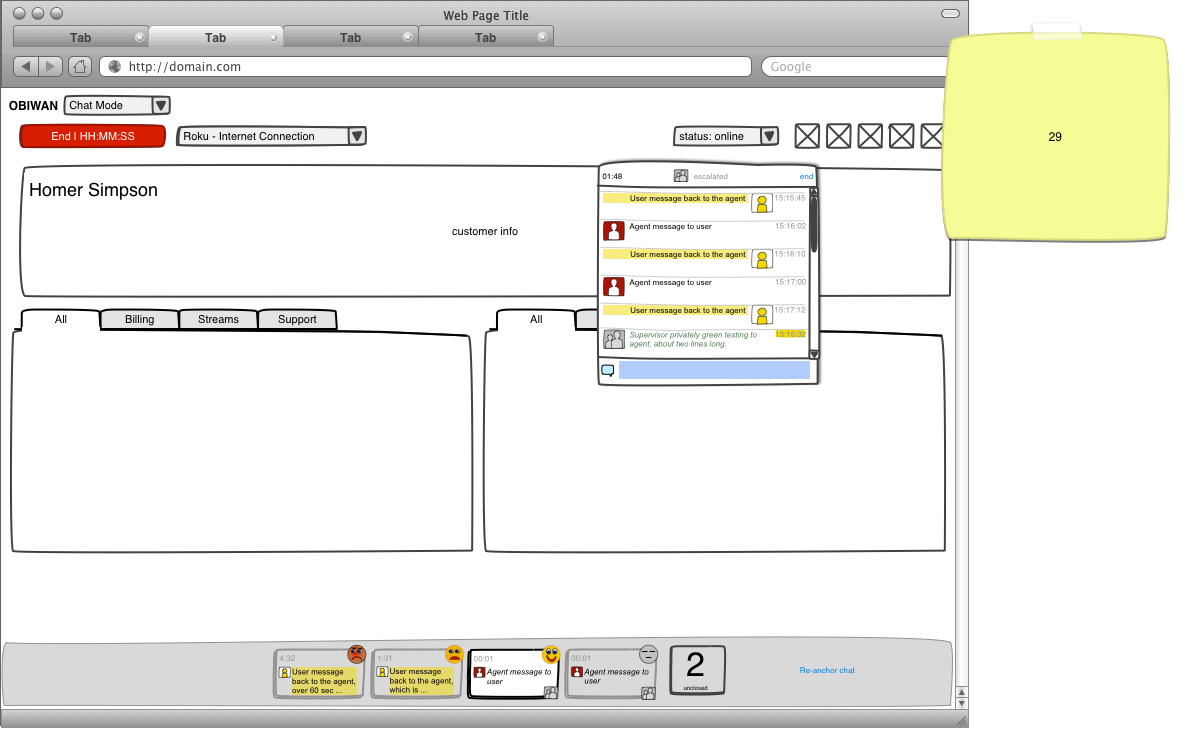Image resolution: width=1188 pixels, height=733 pixels.
Task: Click the 01:48 chat timer
Action: (x=612, y=177)
